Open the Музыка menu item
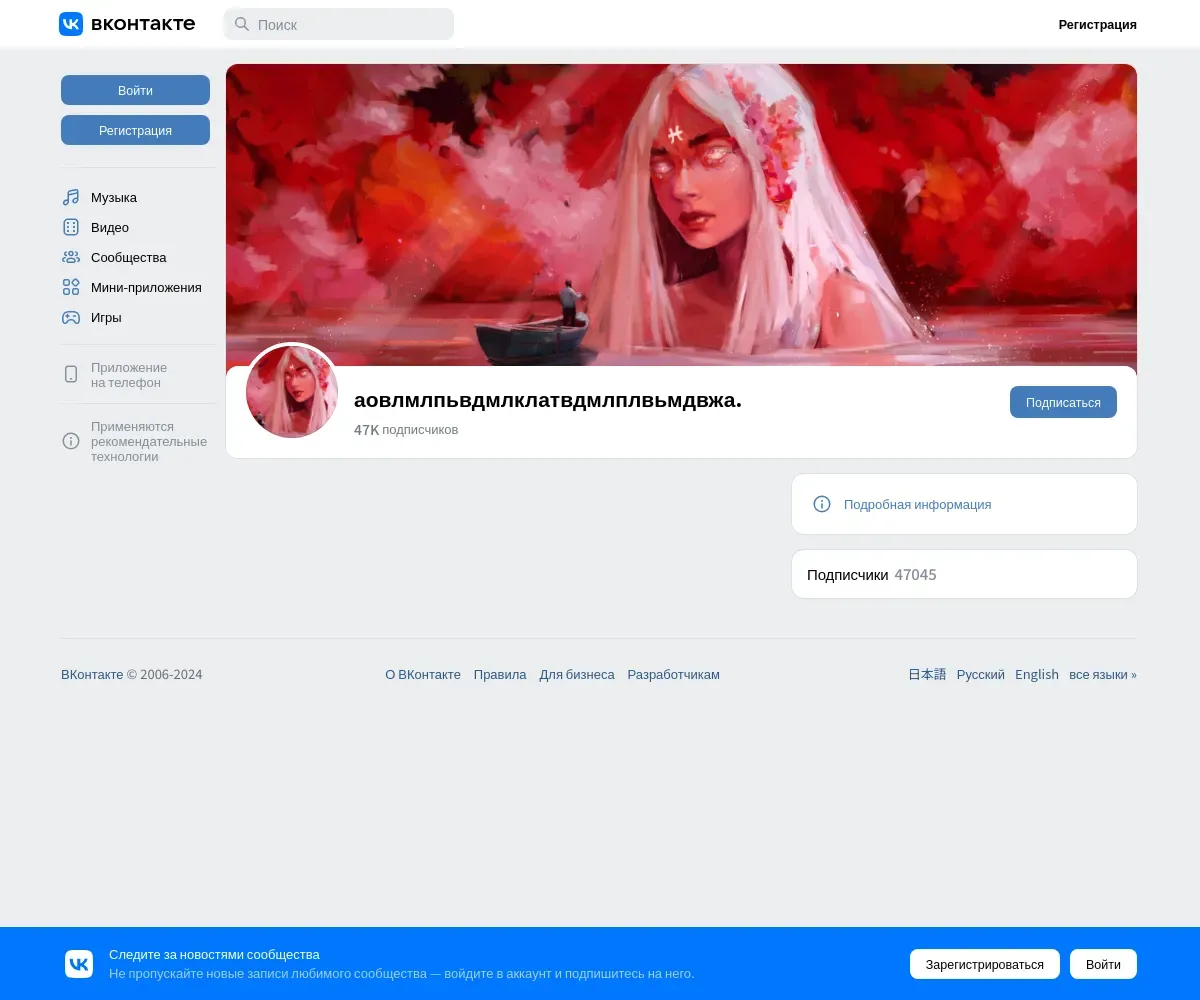 [x=137, y=198]
